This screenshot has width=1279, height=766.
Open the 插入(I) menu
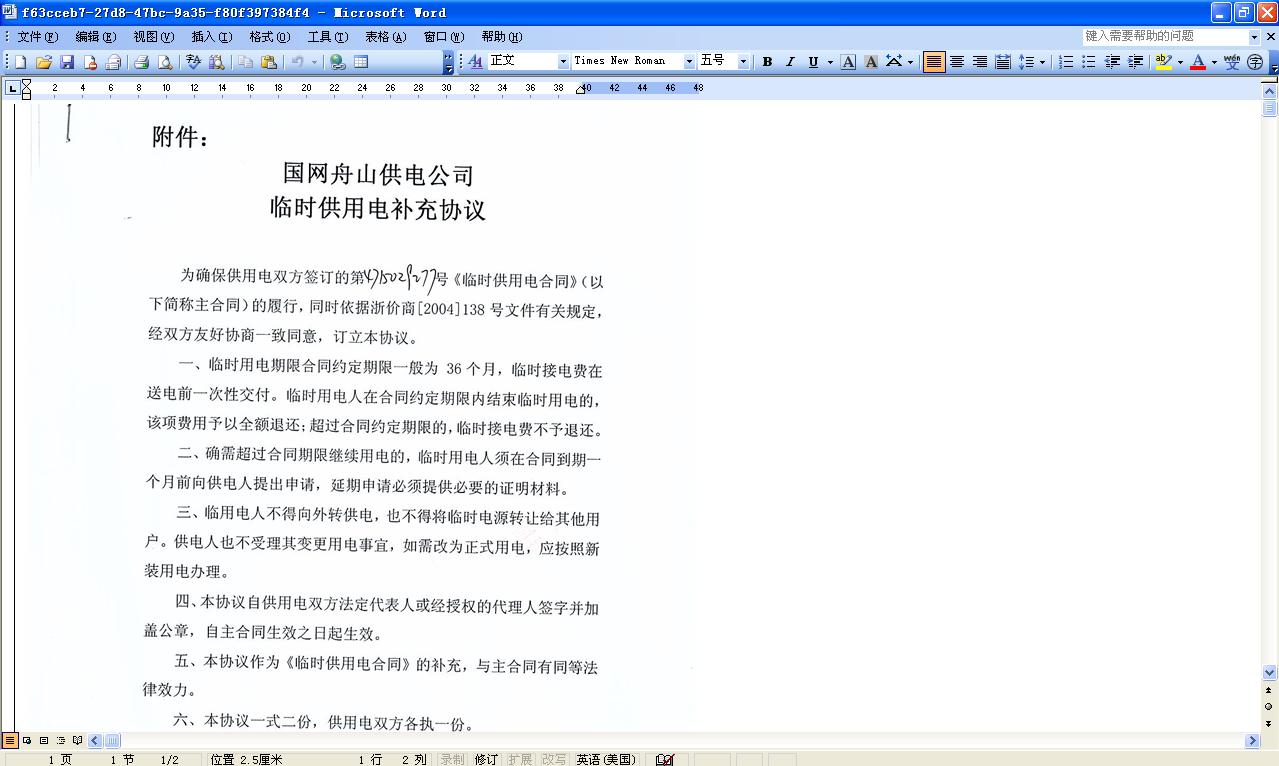tap(212, 37)
